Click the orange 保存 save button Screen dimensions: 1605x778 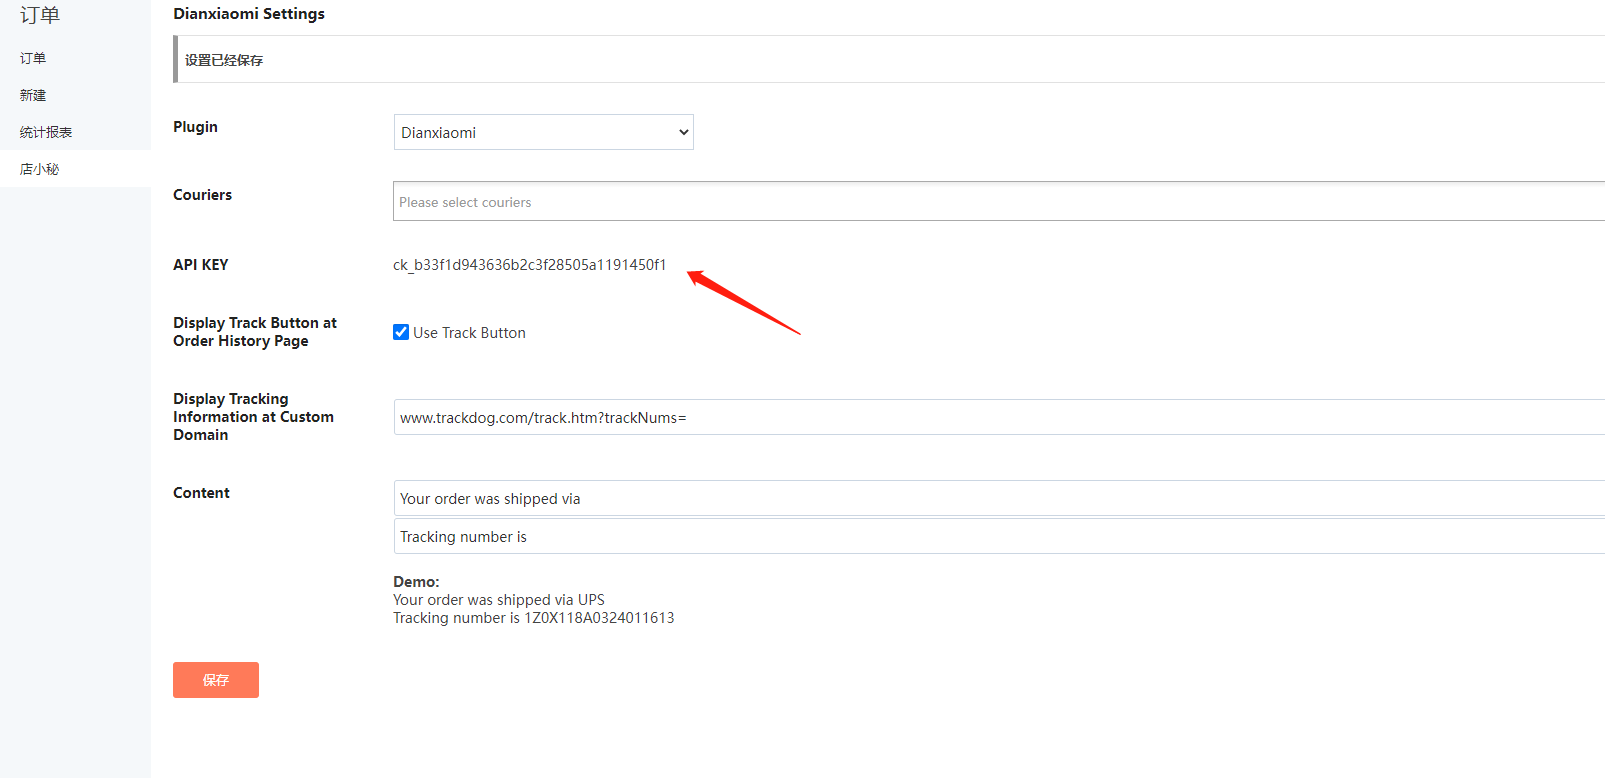216,680
